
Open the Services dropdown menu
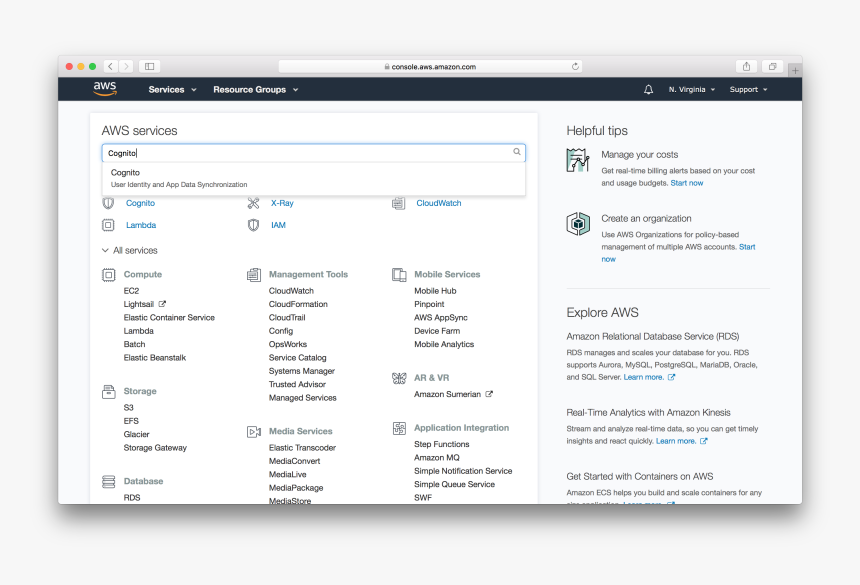click(x=172, y=89)
